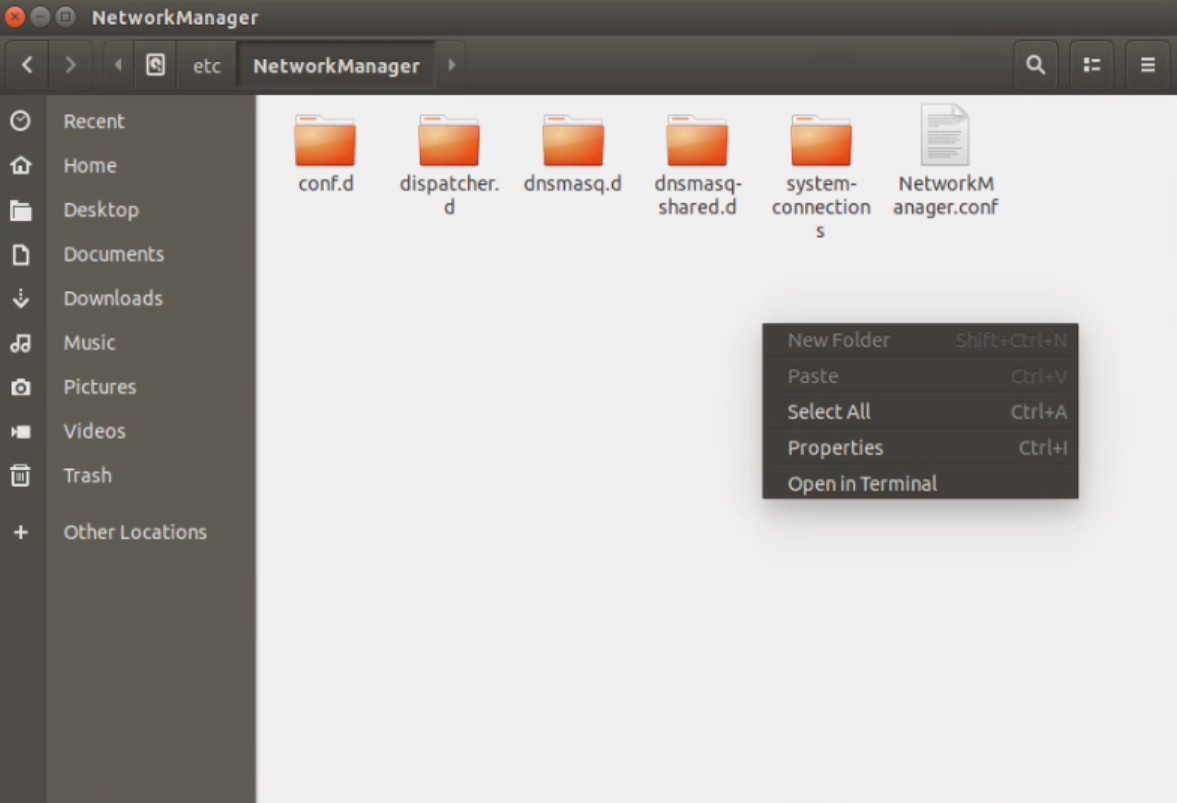Click the plus icon beside Other Locations
1177x803 pixels.
pyautogui.click(x=21, y=532)
